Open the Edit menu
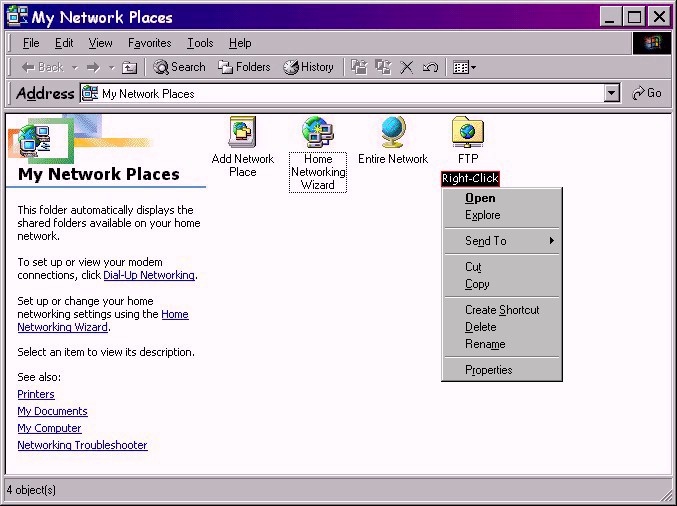The height and width of the screenshot is (506, 677). [x=64, y=43]
